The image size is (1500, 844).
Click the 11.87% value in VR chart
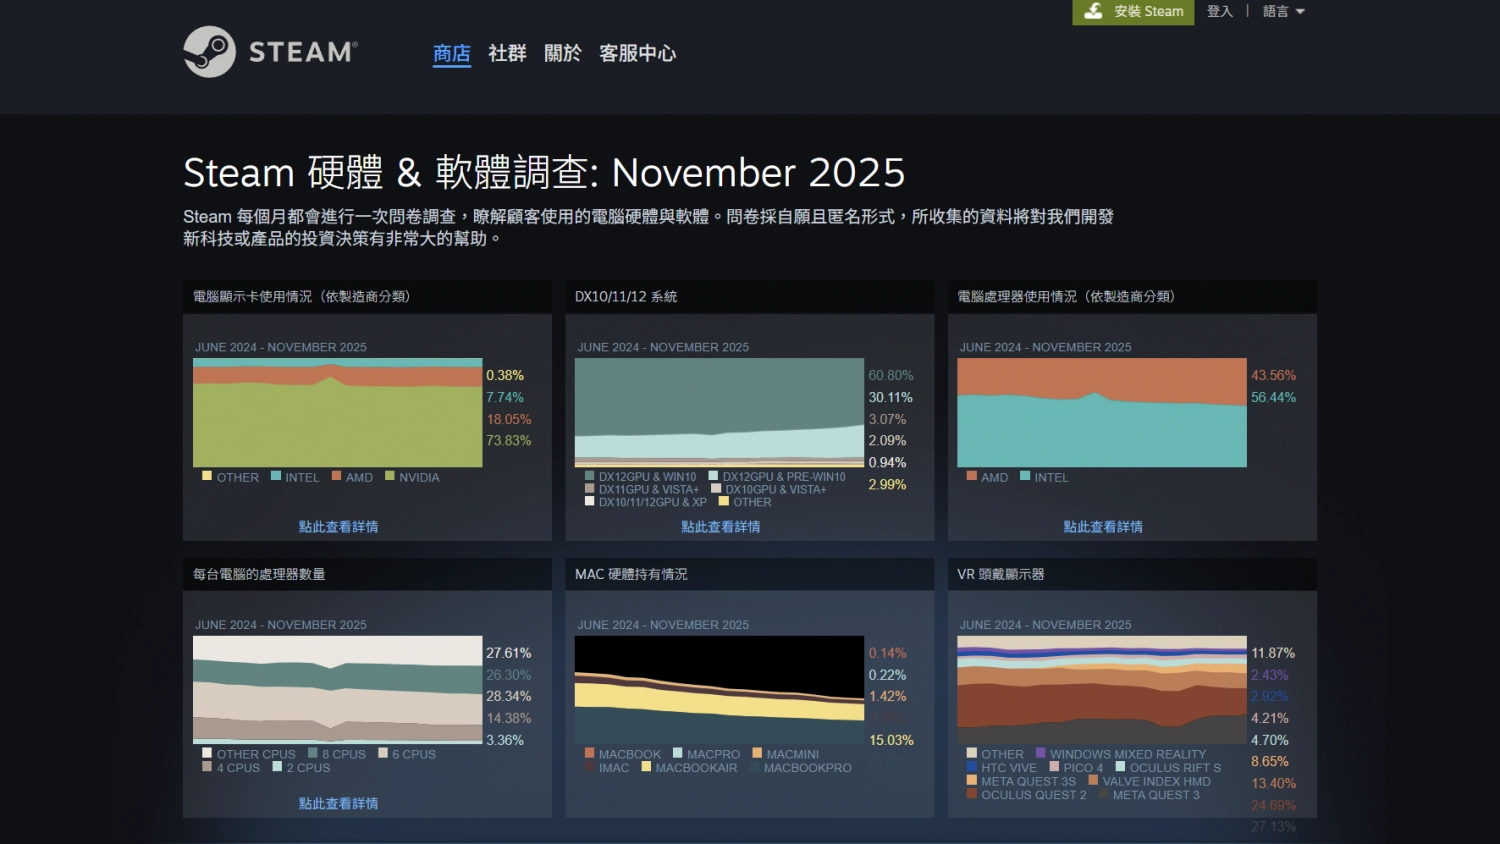pyautogui.click(x=1273, y=652)
